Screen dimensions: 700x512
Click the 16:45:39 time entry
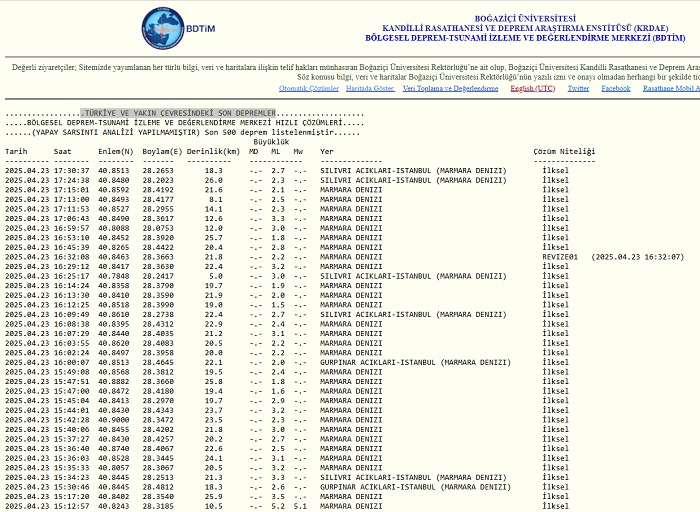click(x=71, y=247)
